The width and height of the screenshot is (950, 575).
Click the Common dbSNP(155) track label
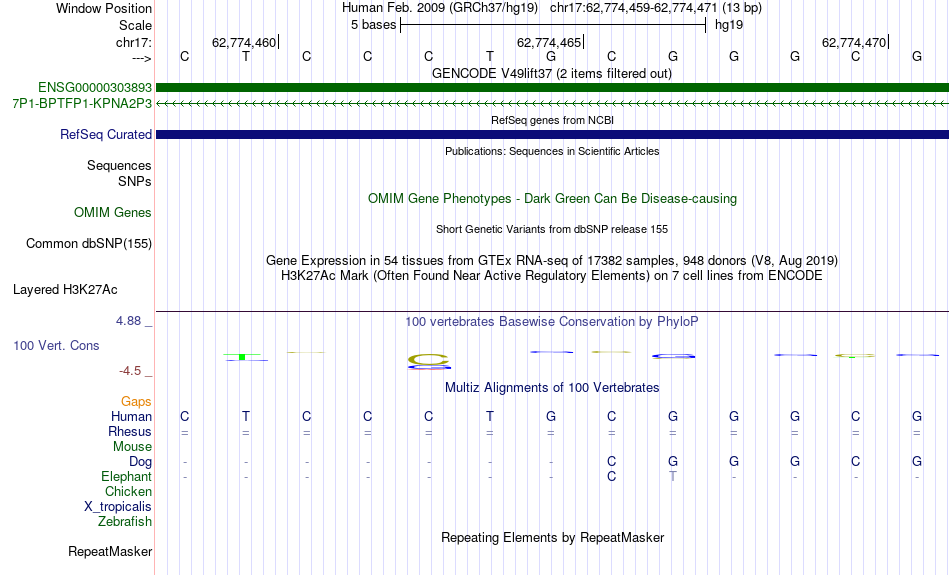(x=89, y=244)
